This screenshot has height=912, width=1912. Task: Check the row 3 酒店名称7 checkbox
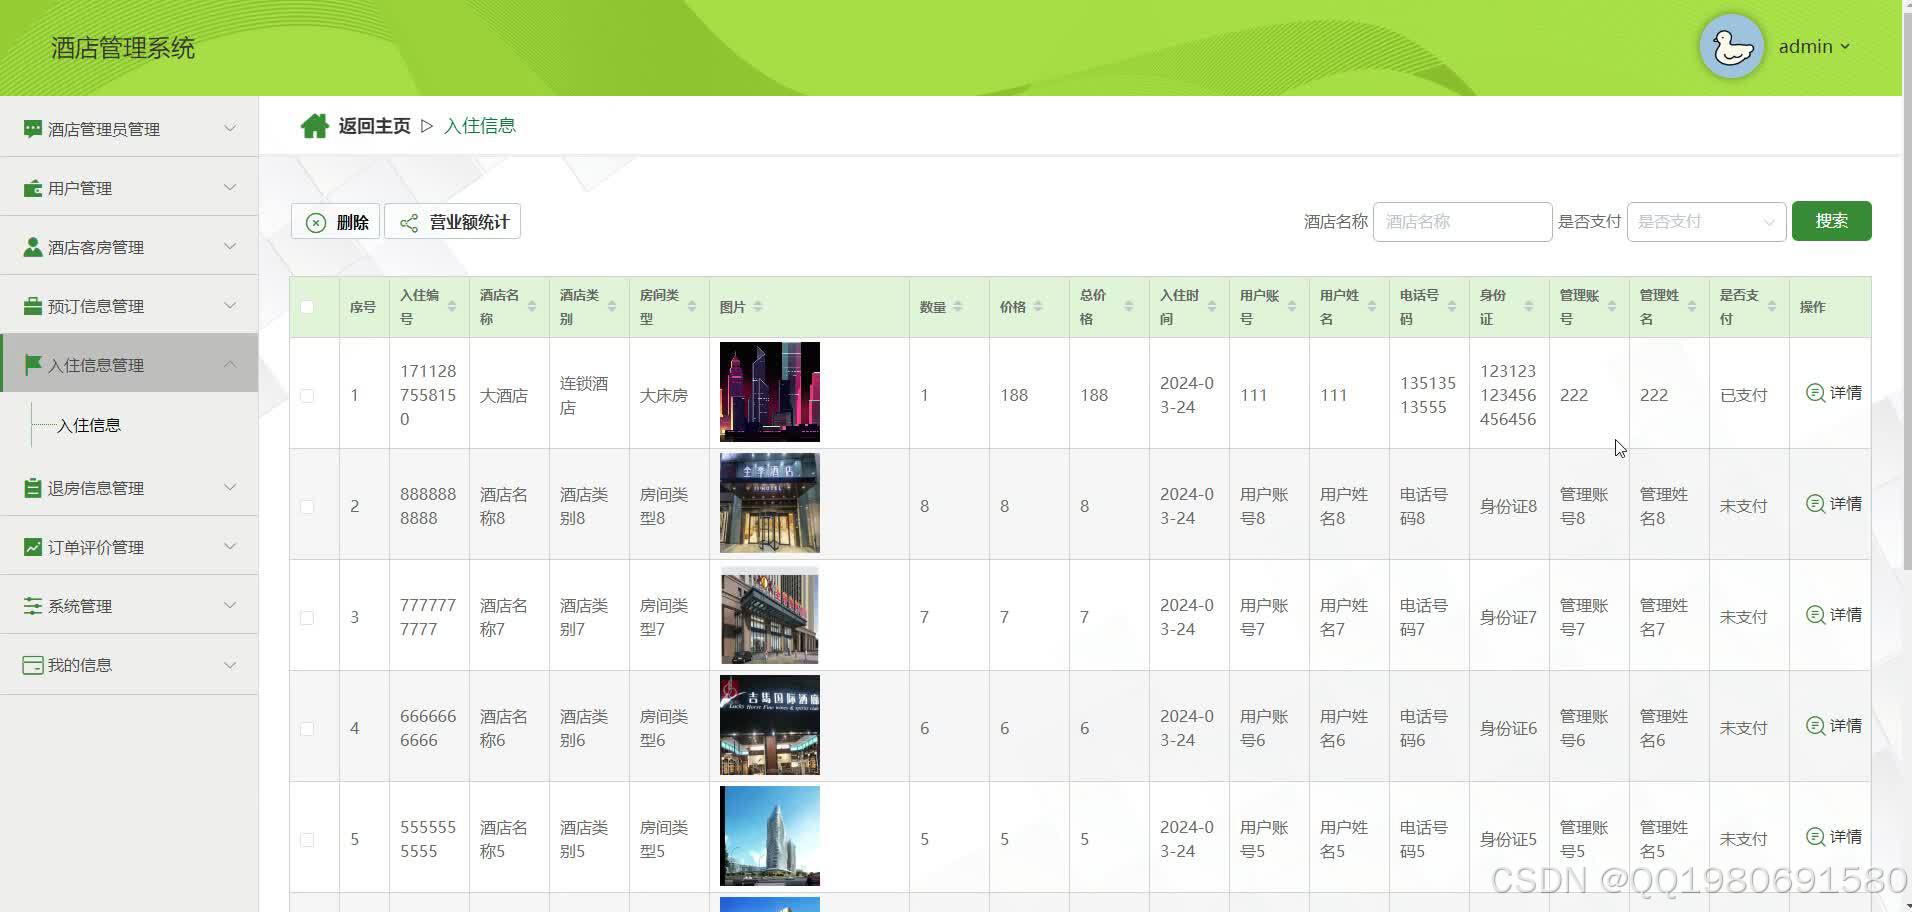pos(307,618)
